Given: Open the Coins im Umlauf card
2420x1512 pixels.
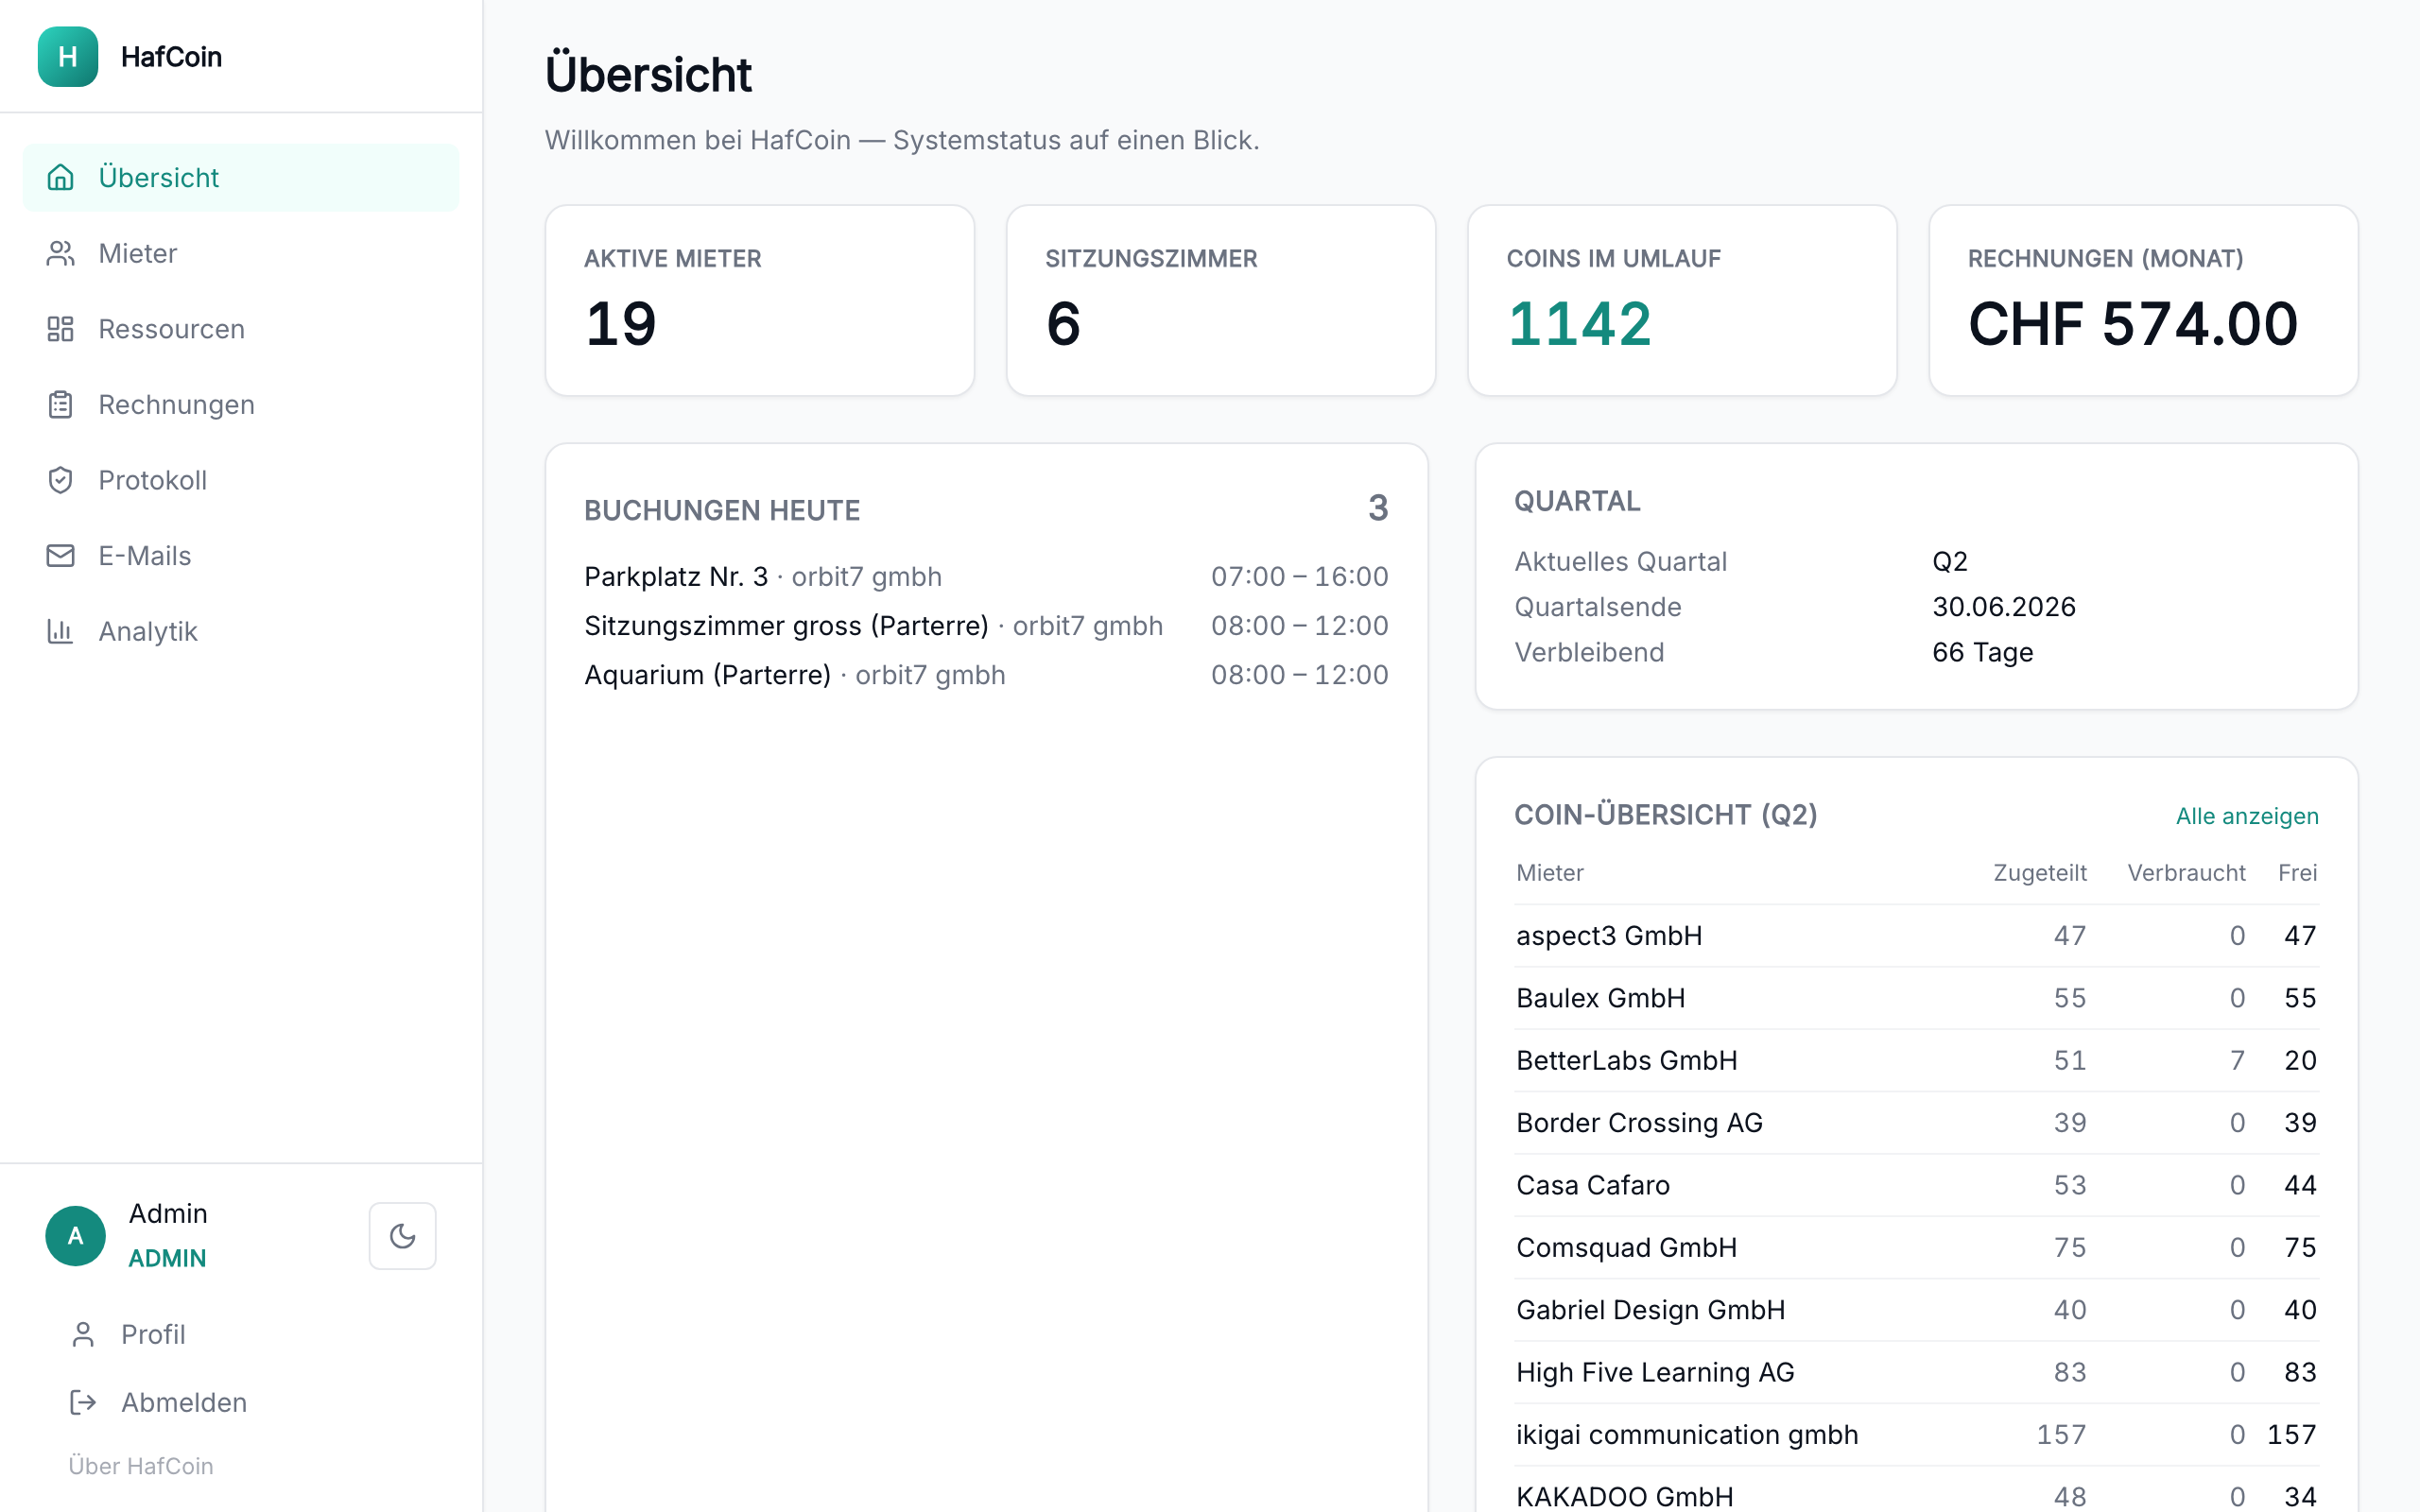Looking at the screenshot, I should [1682, 301].
